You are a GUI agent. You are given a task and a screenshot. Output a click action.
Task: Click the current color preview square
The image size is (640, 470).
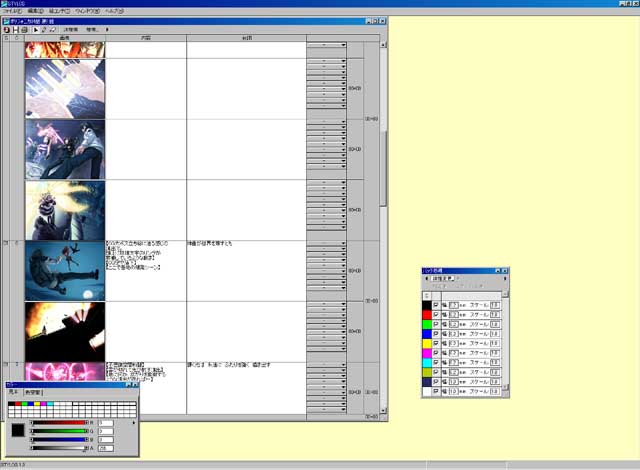(18, 430)
